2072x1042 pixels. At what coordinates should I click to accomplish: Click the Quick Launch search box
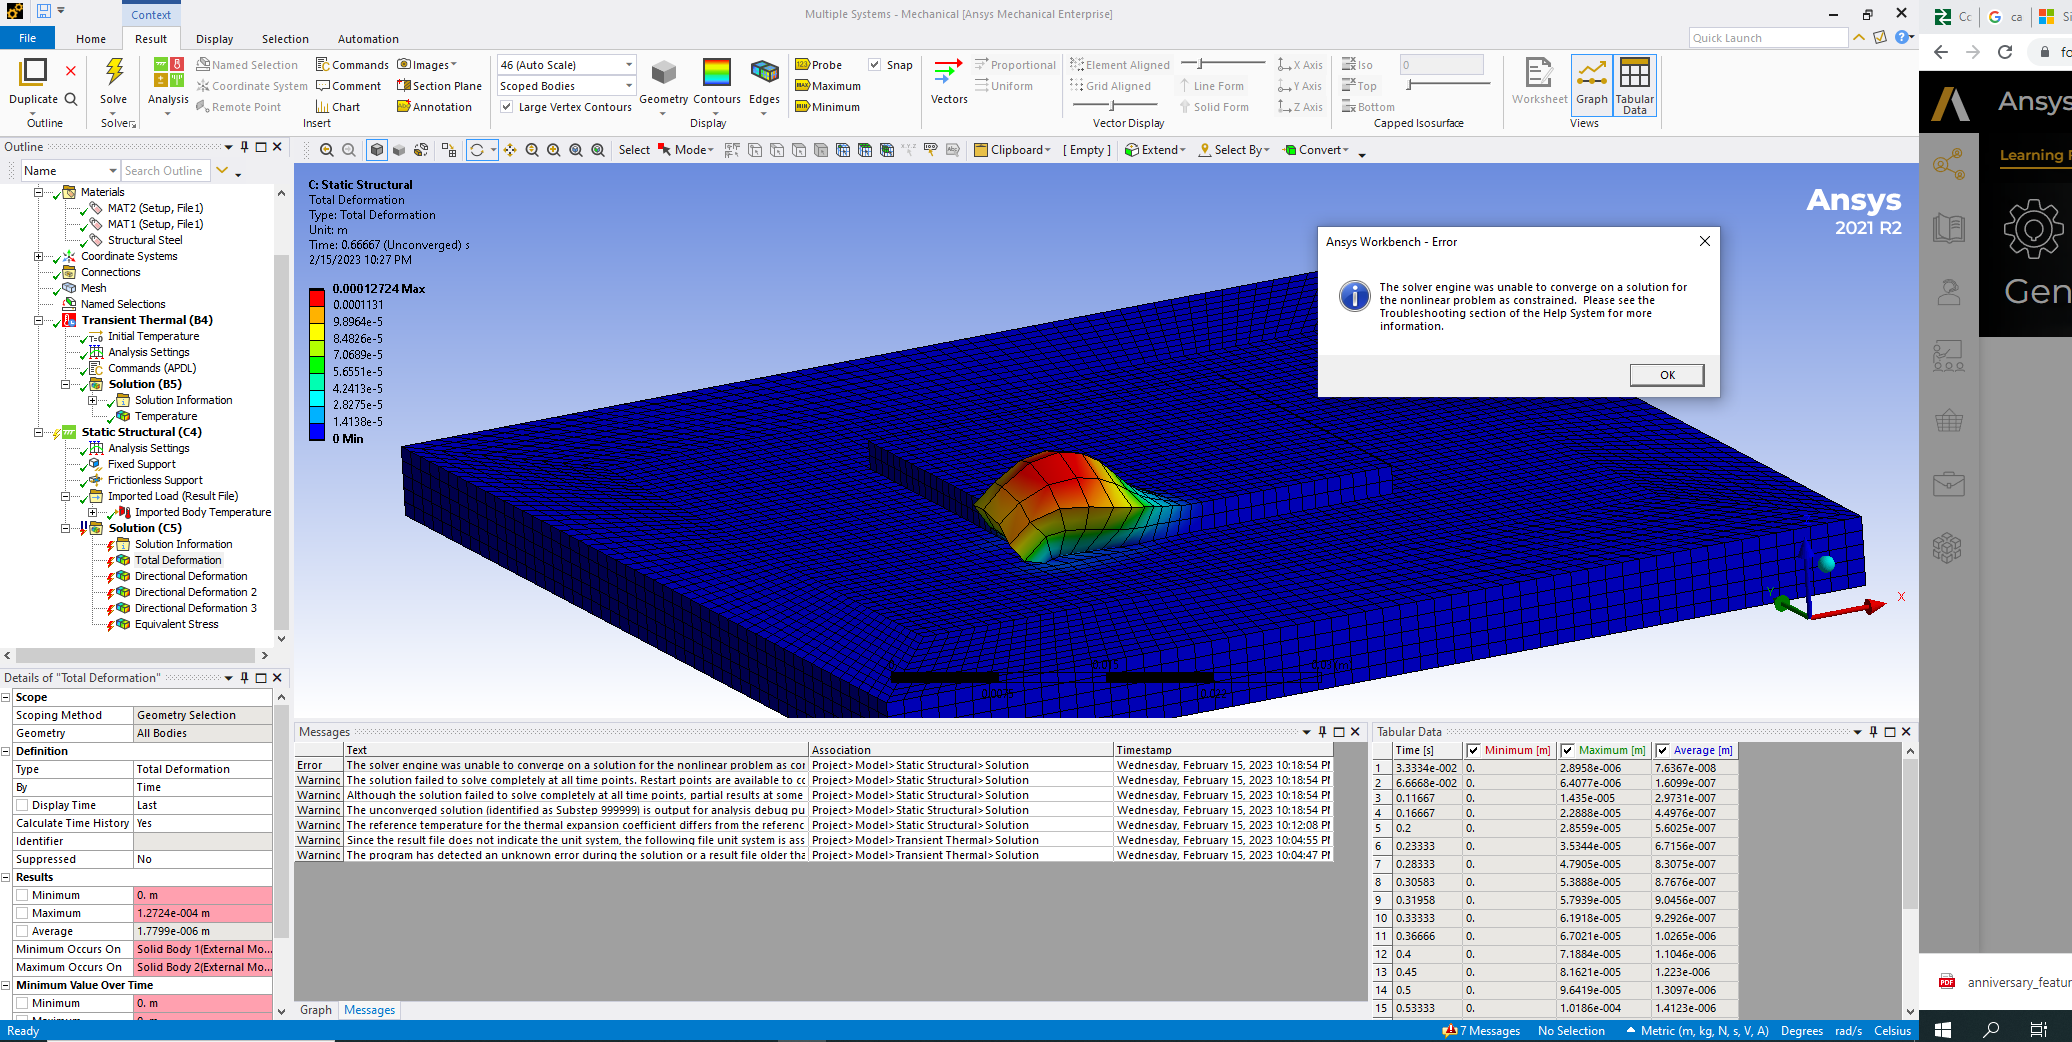(1768, 38)
